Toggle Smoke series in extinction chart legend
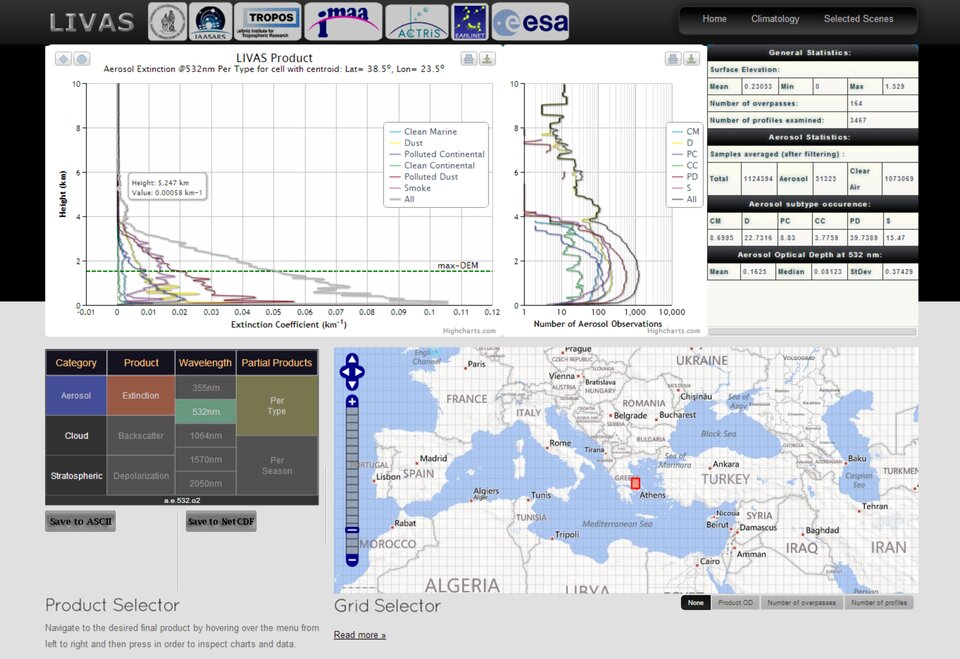Screen dimensions: 960x659 pyautogui.click(x=417, y=188)
